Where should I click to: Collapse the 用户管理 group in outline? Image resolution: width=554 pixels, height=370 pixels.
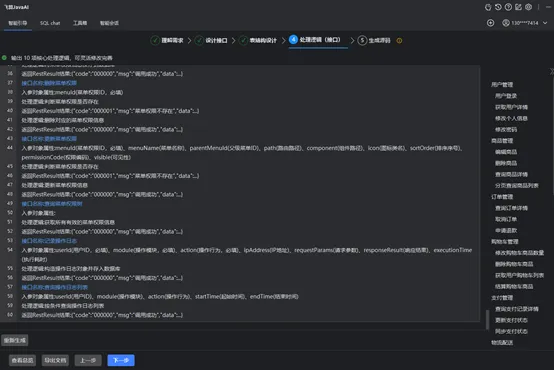[x=502, y=84]
